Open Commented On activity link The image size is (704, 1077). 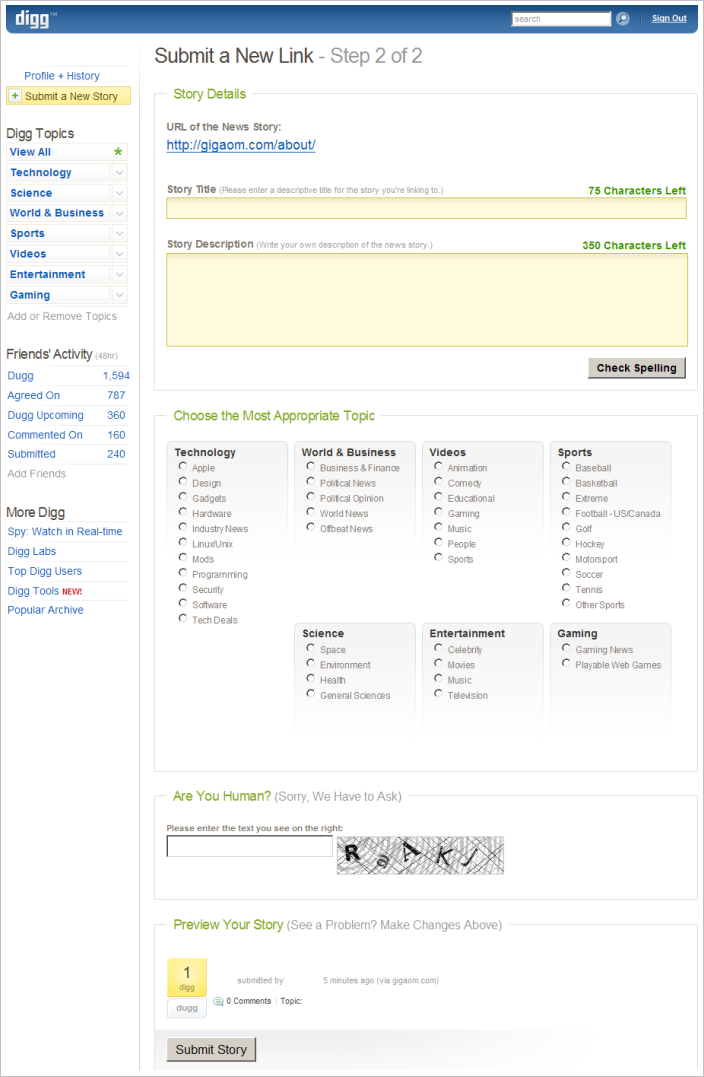pyautogui.click(x=45, y=435)
